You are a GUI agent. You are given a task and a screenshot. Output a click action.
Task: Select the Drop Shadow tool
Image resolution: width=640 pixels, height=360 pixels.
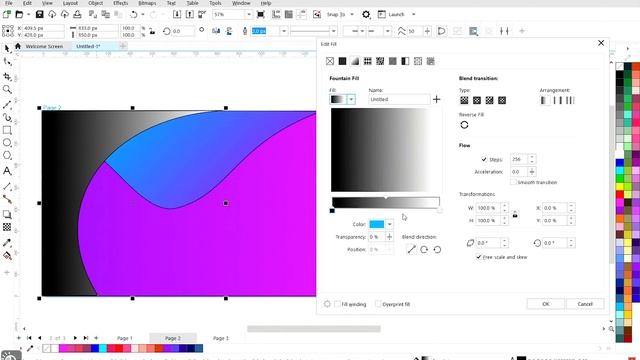(x=7, y=214)
